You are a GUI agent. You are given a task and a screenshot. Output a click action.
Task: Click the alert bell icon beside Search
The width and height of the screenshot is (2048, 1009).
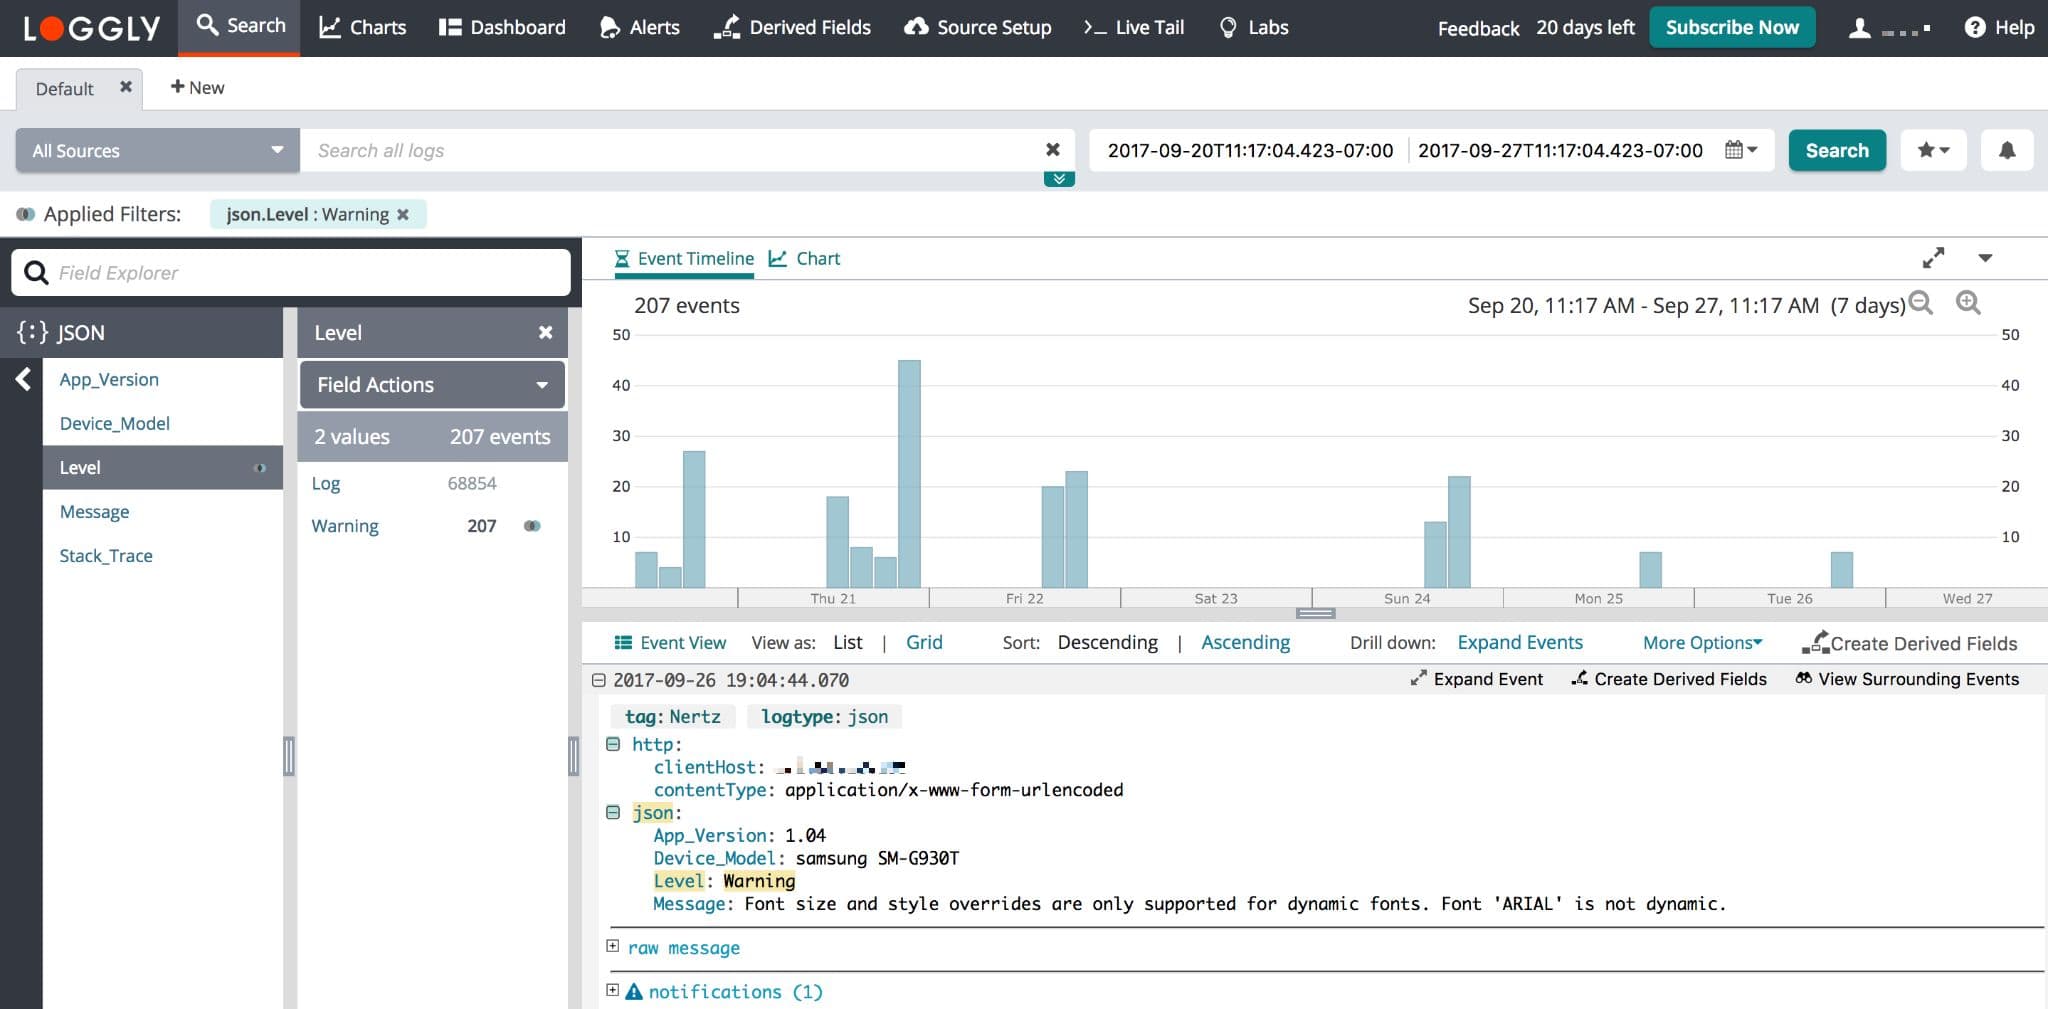[x=2006, y=150]
